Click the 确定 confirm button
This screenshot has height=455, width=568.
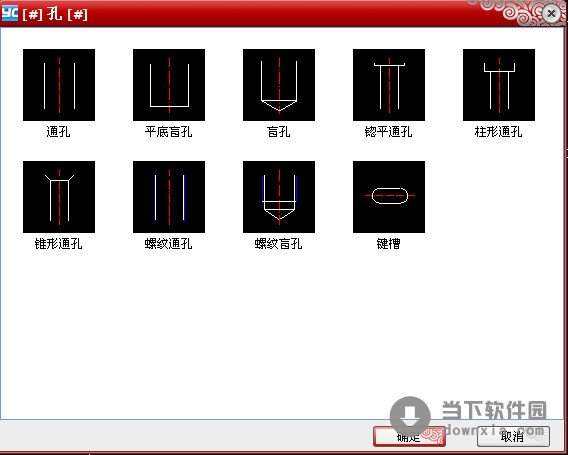(x=409, y=437)
